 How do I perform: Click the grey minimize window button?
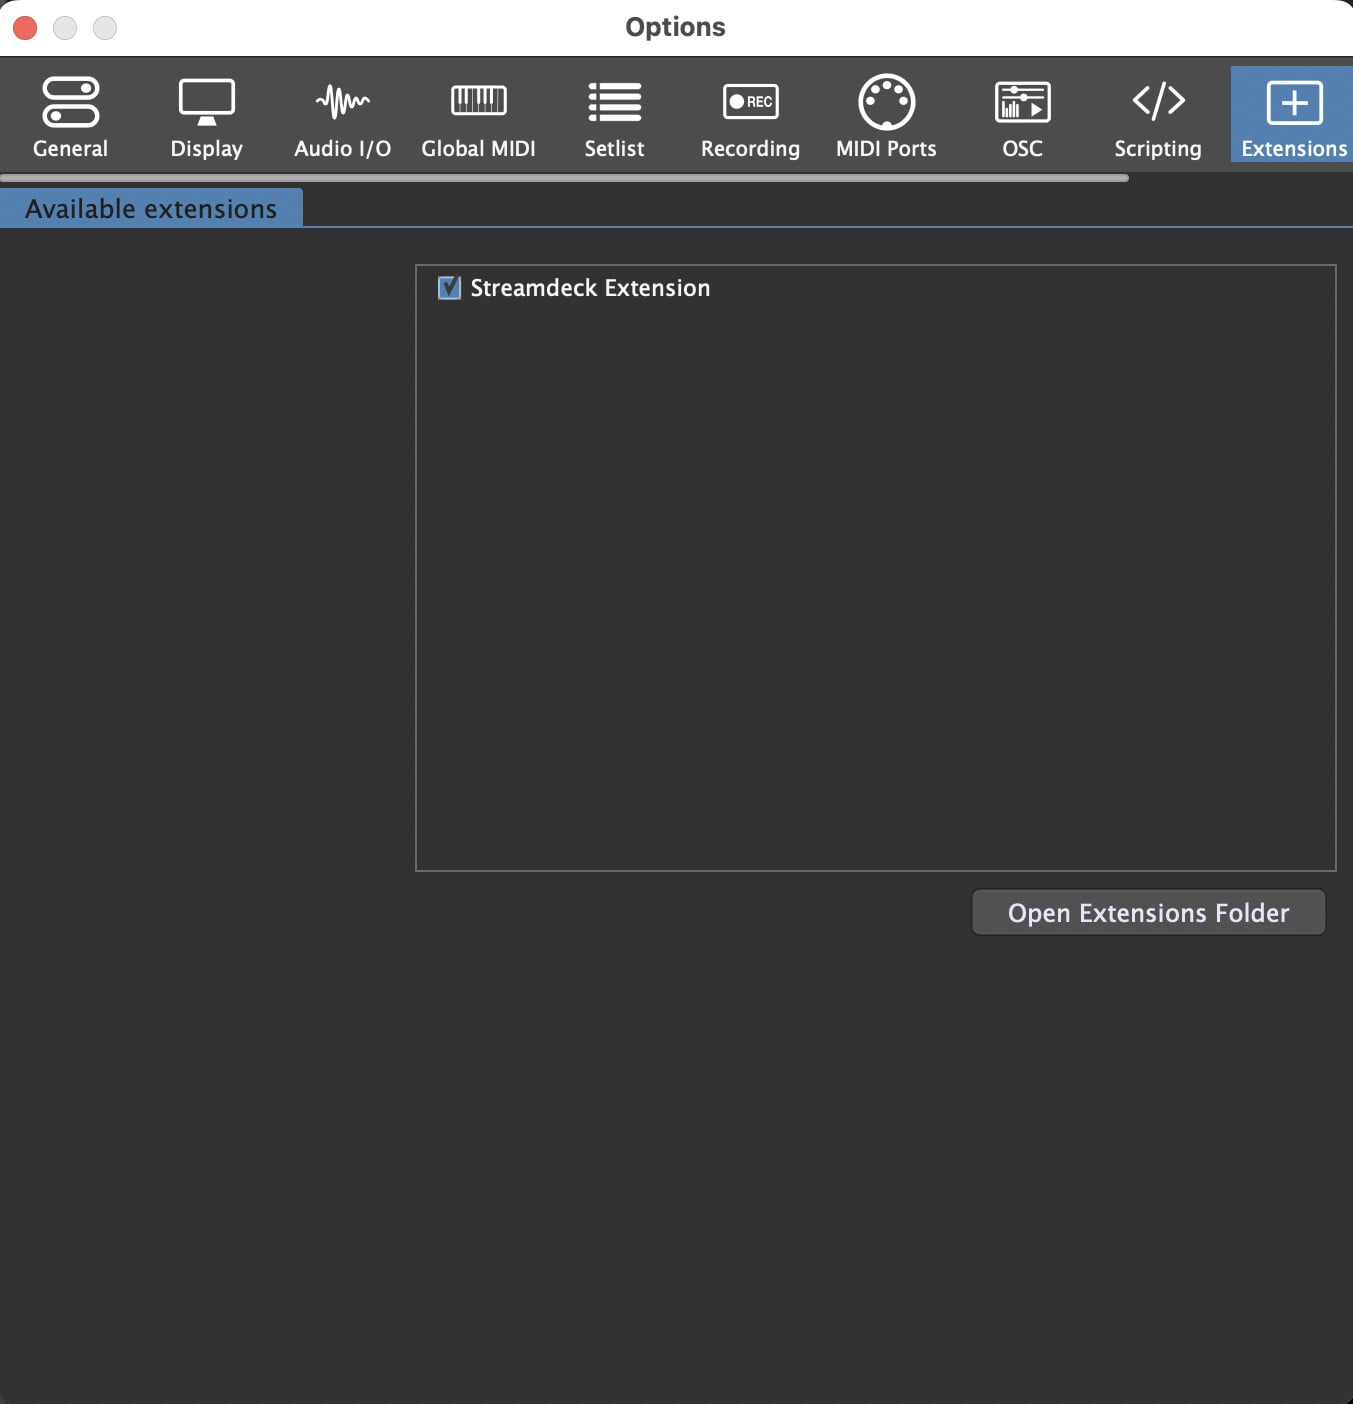coord(65,27)
